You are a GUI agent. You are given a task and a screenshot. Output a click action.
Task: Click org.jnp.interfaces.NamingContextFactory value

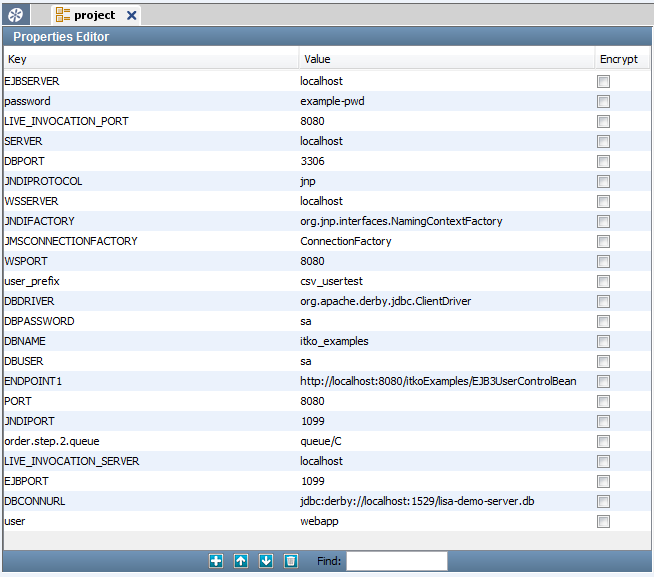[446, 221]
